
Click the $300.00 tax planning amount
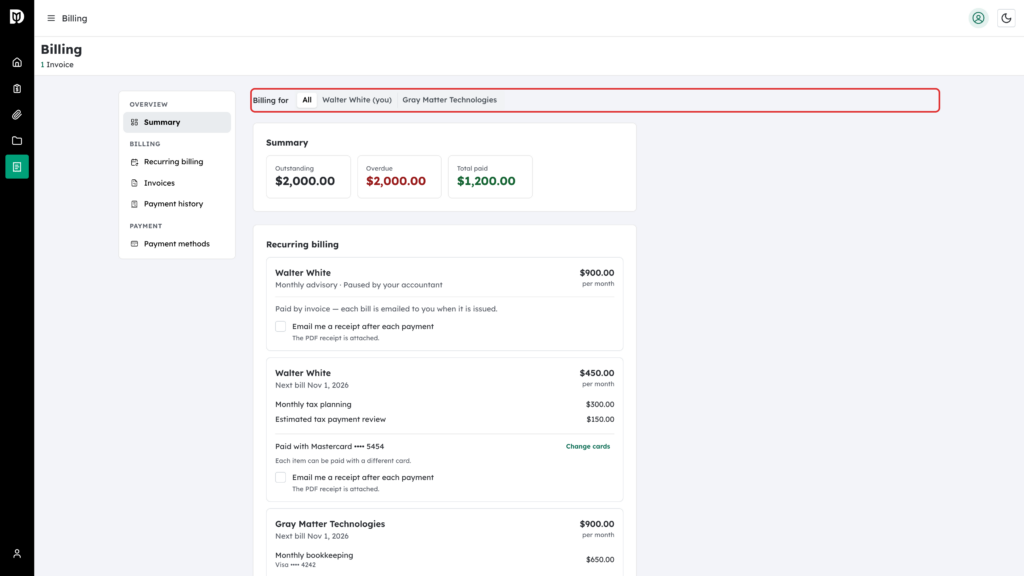point(600,404)
